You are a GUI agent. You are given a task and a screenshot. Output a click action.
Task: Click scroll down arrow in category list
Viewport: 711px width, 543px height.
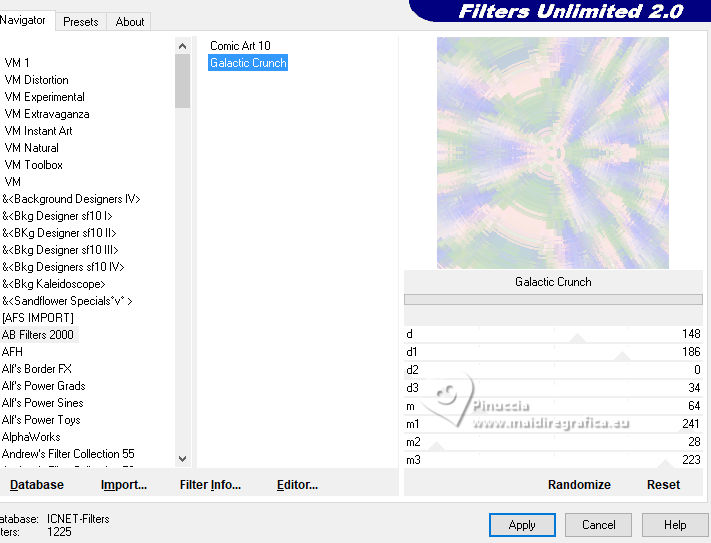[x=182, y=459]
